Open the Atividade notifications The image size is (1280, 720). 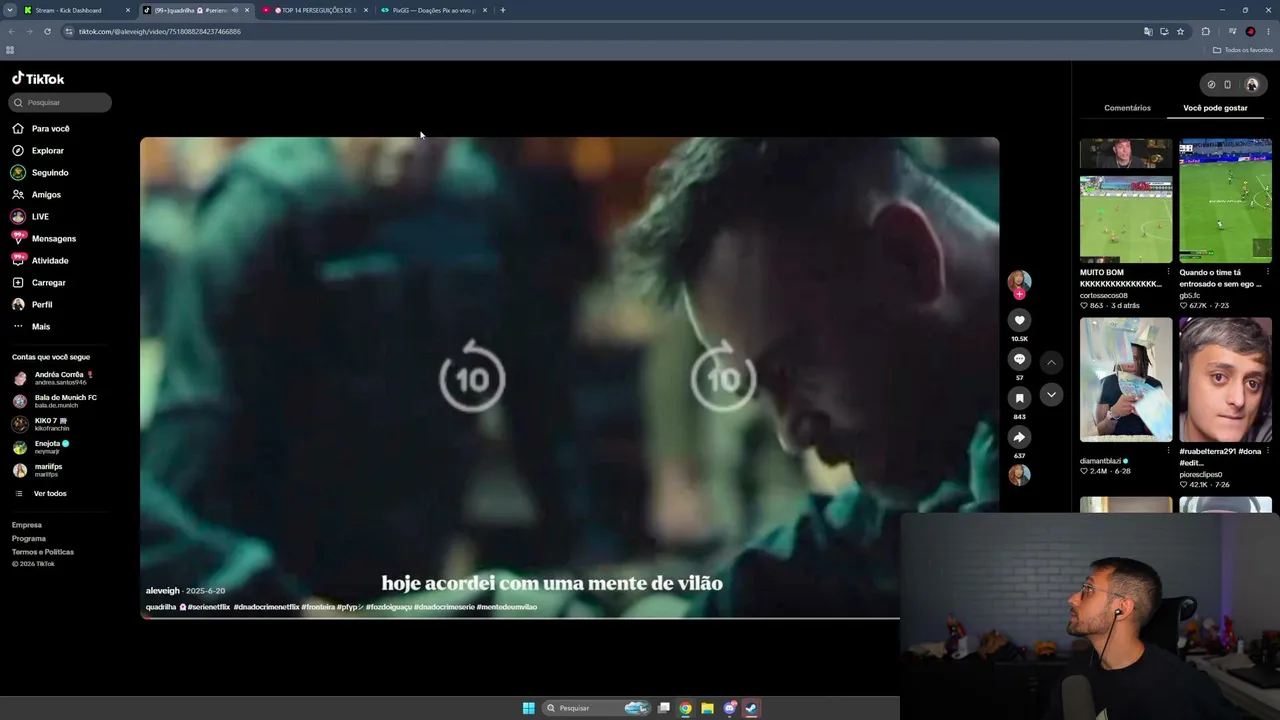(x=40, y=261)
